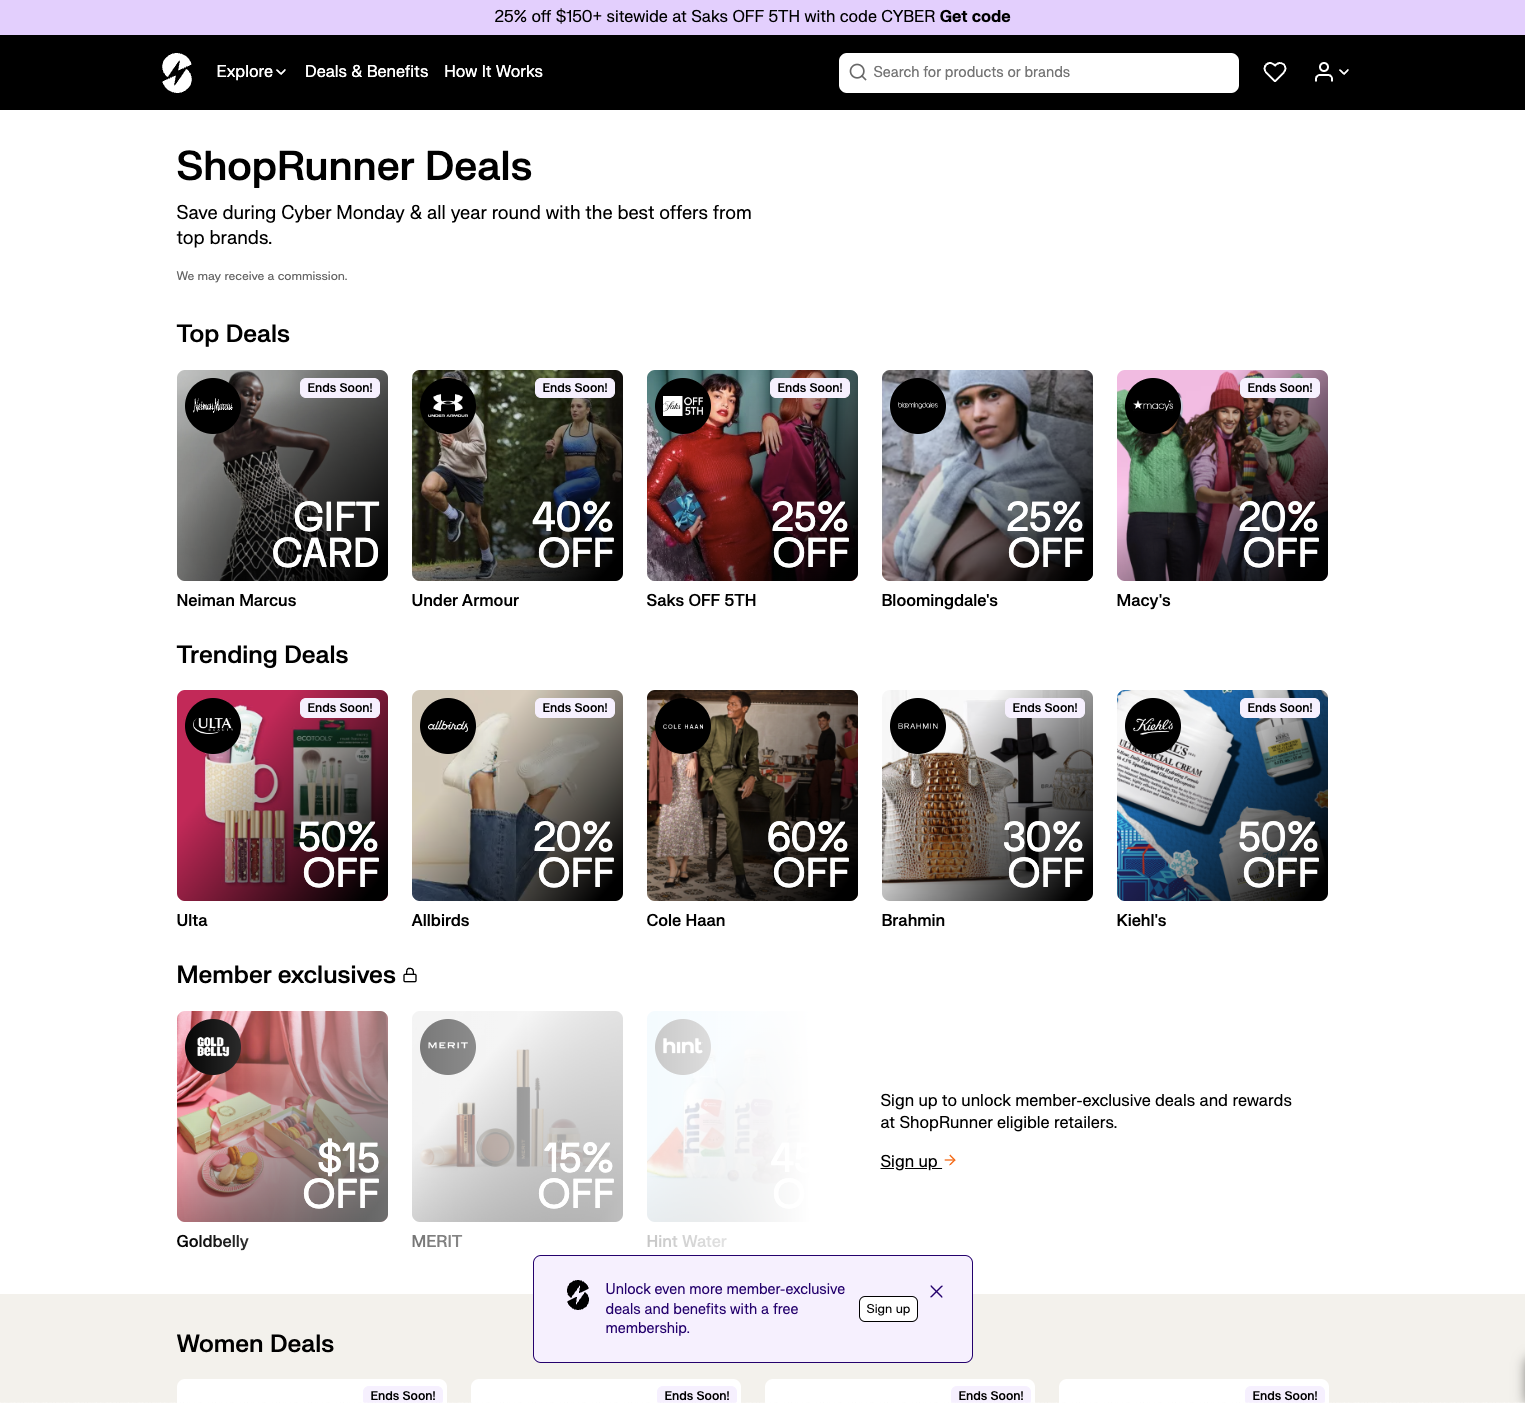Click the Allbirds name label
Viewport: 1525px width, 1403px height.
coord(440,921)
